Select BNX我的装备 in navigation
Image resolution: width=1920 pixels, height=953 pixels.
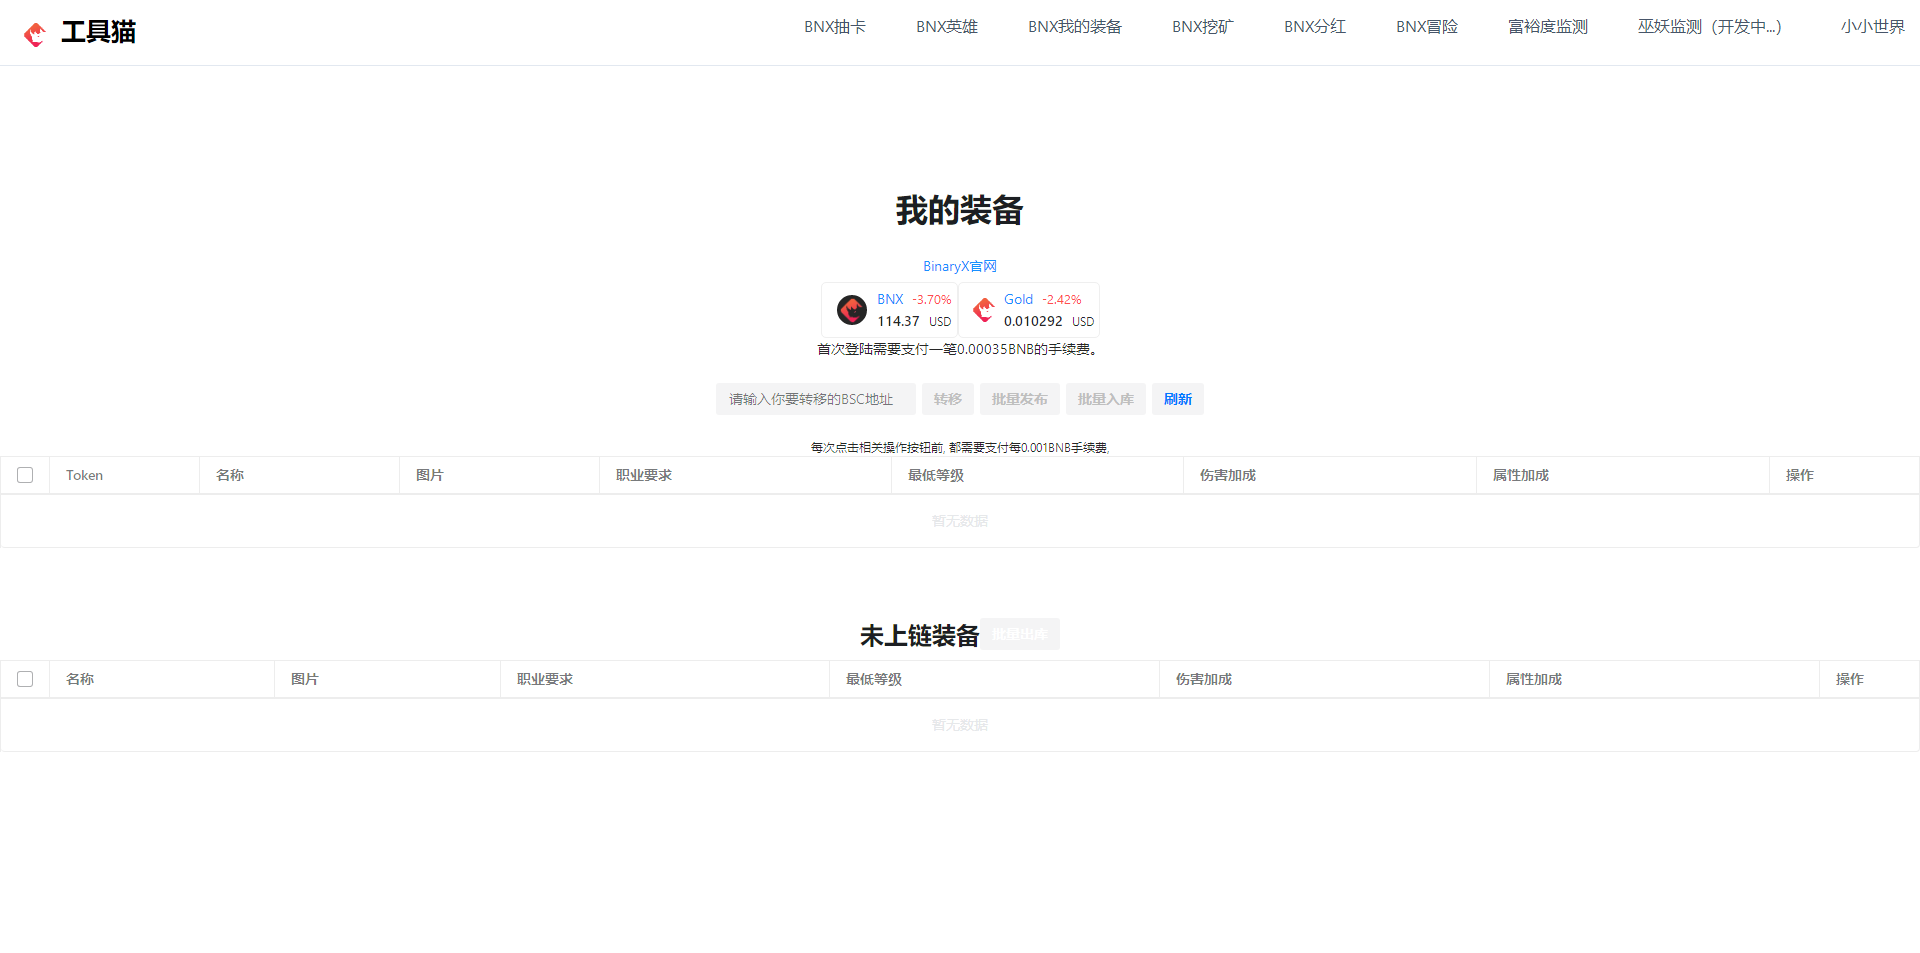pos(1075,27)
